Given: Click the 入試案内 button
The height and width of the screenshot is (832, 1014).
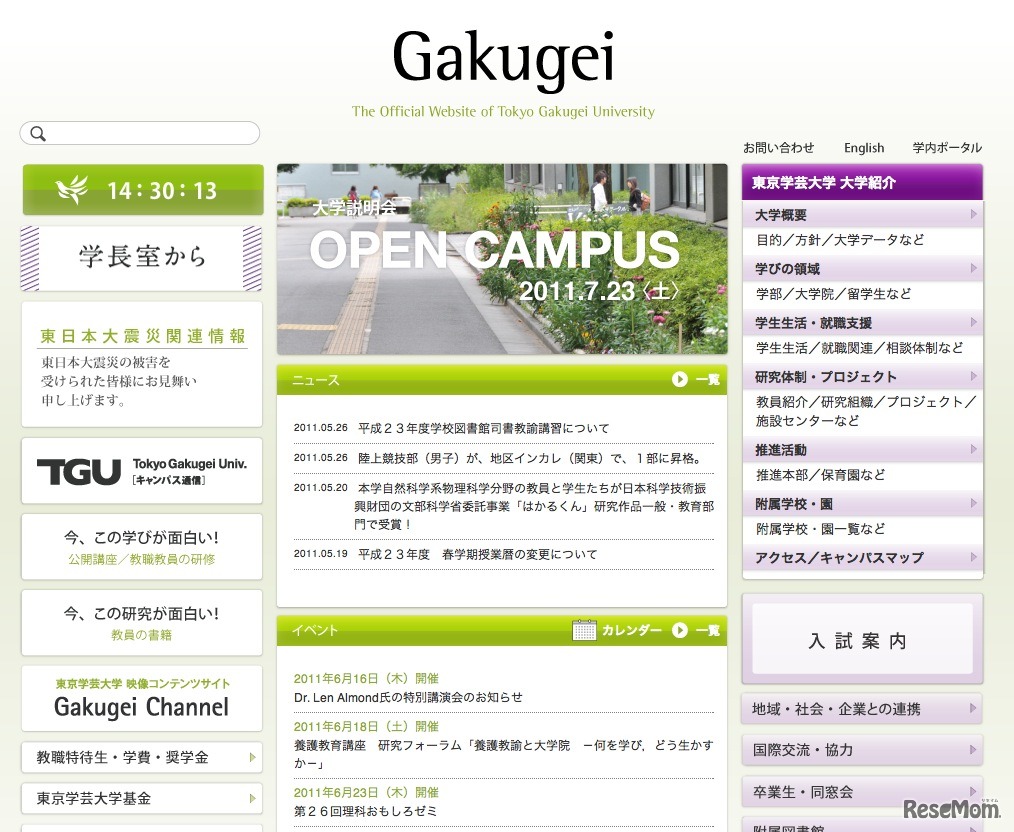Looking at the screenshot, I should [860, 641].
